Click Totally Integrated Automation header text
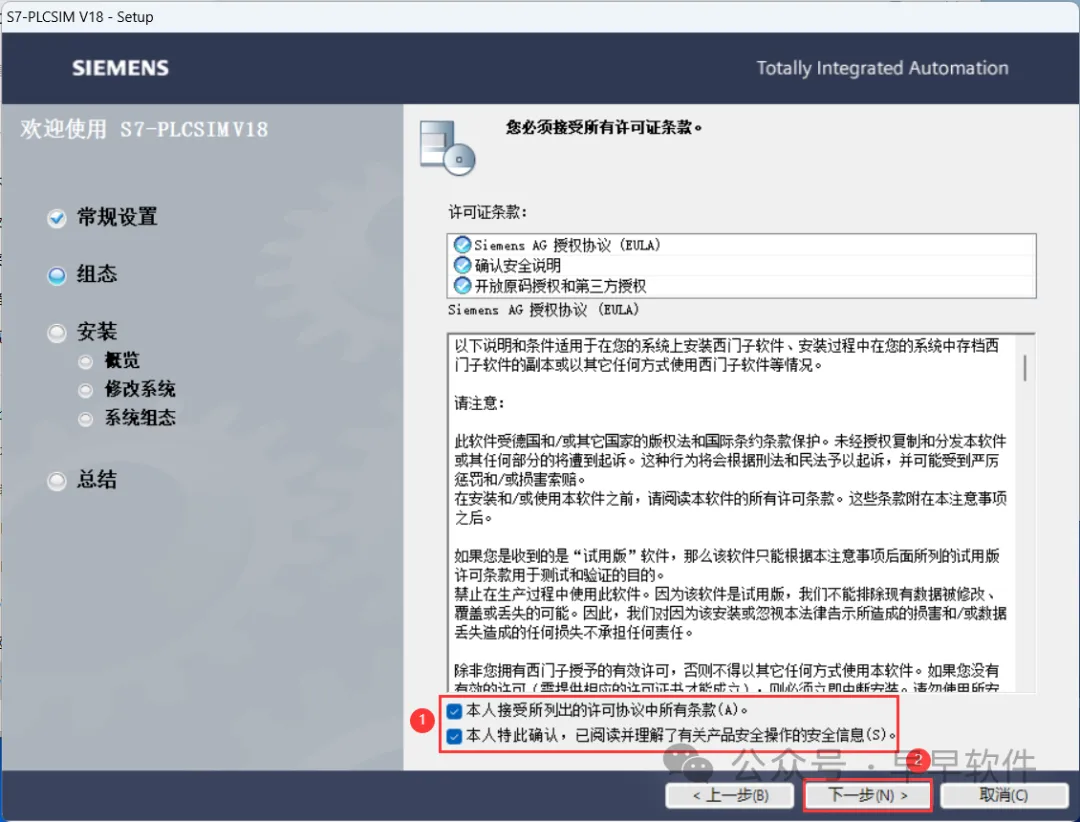The width and height of the screenshot is (1080, 822). pyautogui.click(x=882, y=68)
